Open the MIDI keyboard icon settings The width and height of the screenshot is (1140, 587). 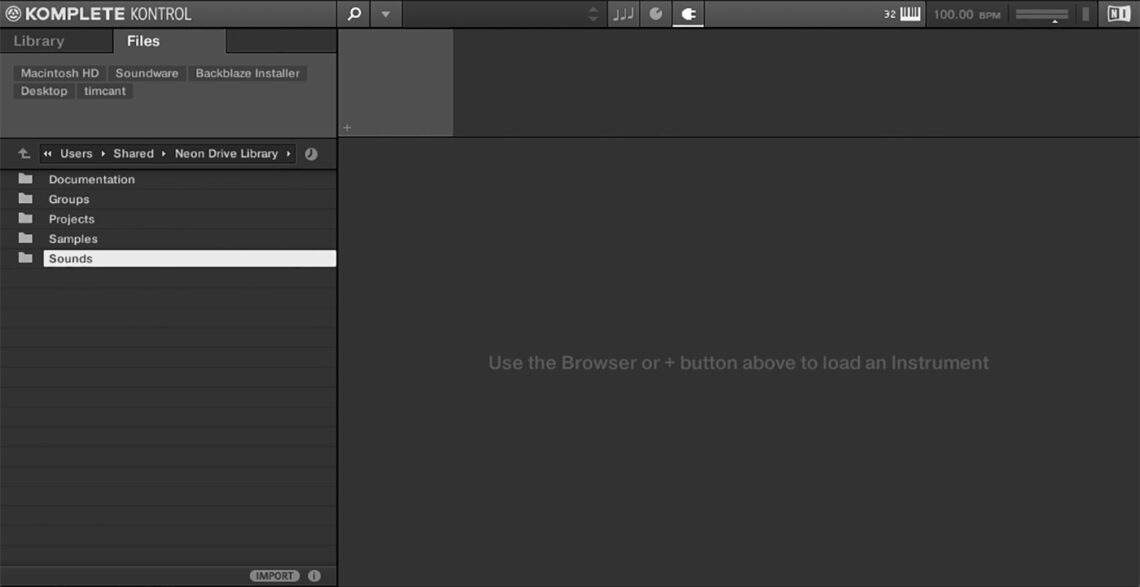(x=910, y=14)
